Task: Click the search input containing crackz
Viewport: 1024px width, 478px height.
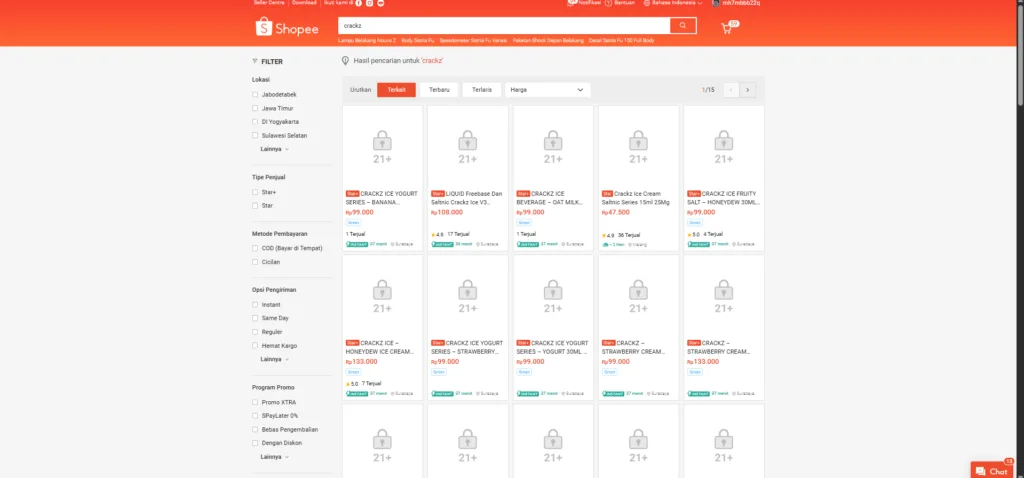Action: click(504, 25)
